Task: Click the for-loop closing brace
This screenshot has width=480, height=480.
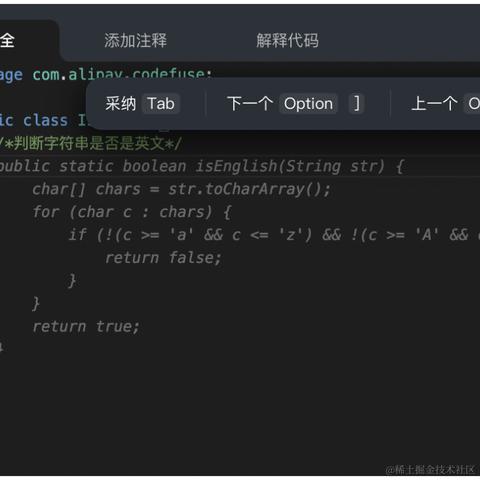Action: [x=36, y=304]
